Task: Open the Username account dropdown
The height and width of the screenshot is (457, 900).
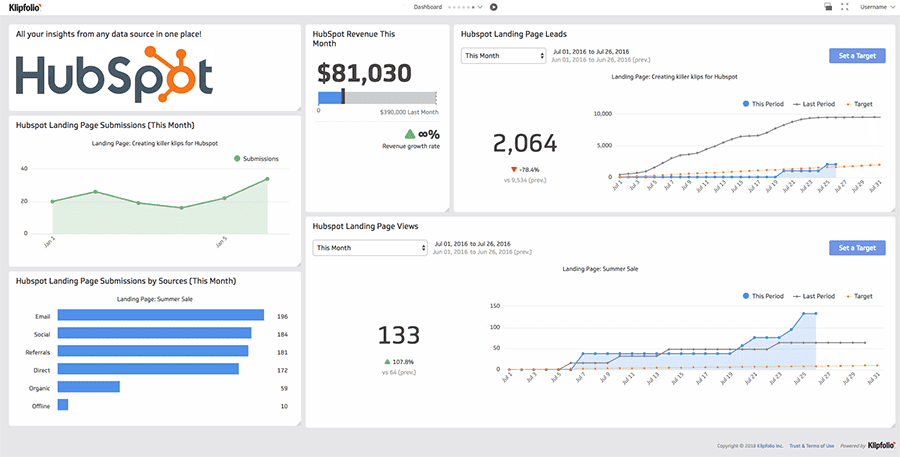Action: 877,7
